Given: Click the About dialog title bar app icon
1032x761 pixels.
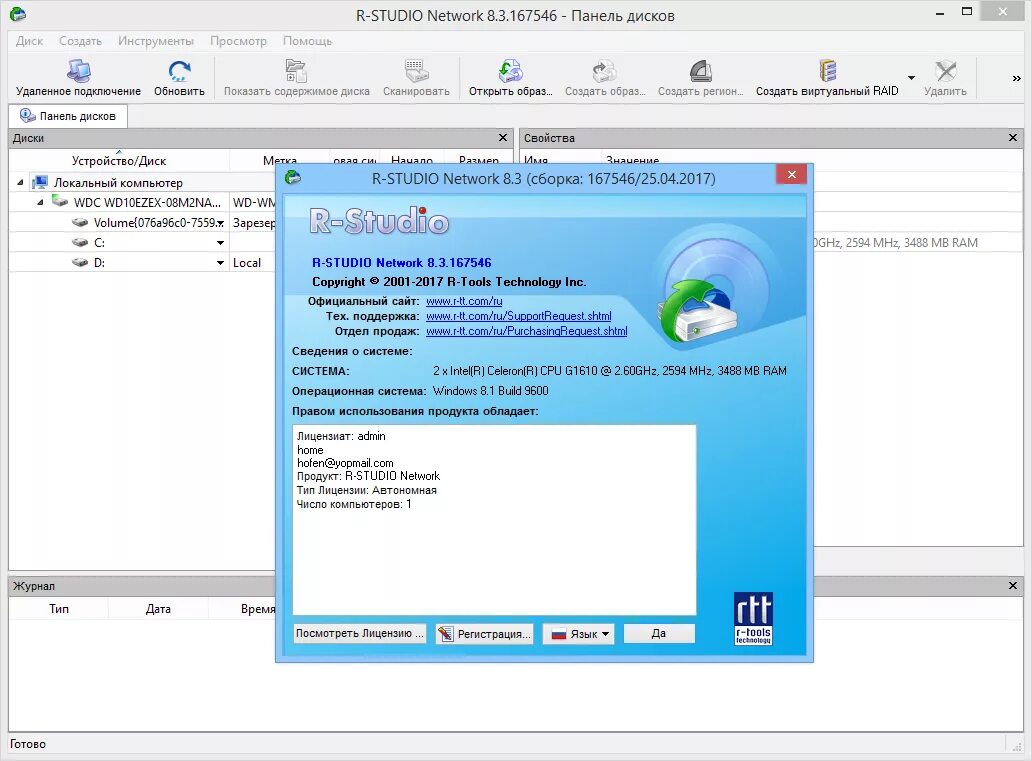Looking at the screenshot, I should click(x=293, y=178).
